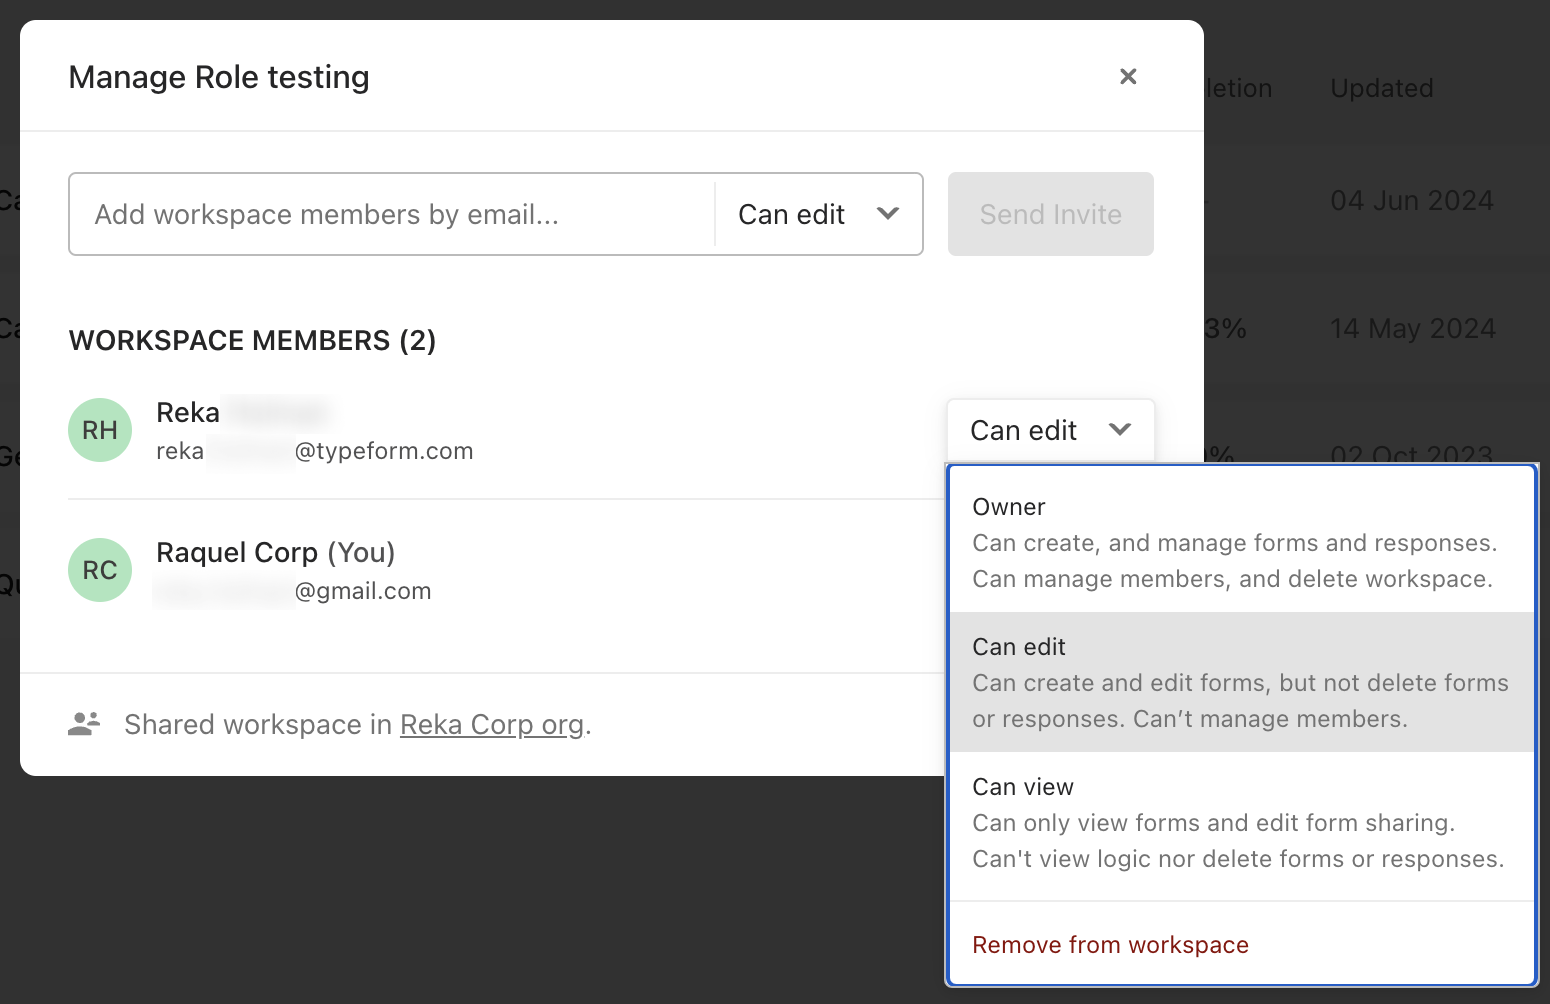Click the WORKSPACE MEMBERS (2) heading

coord(252,340)
